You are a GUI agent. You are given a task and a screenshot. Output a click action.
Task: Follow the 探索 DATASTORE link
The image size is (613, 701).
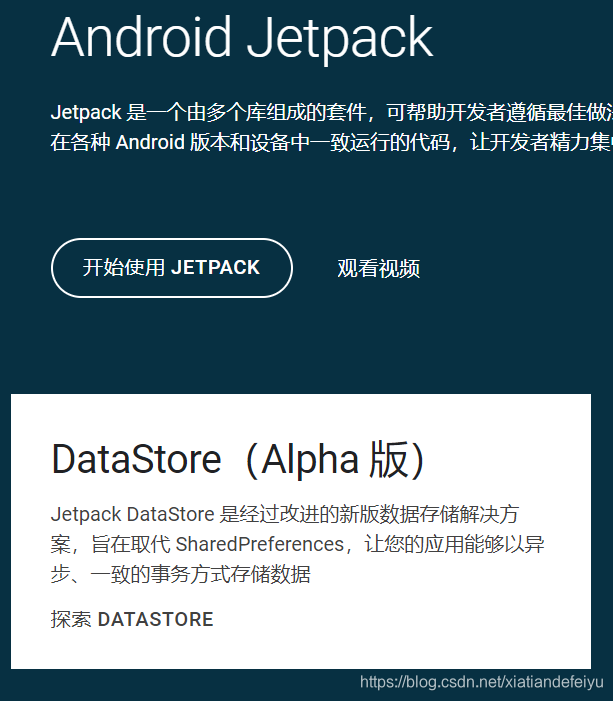(132, 619)
